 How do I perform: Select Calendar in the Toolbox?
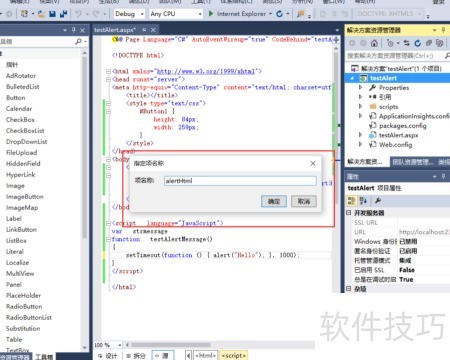[x=19, y=109]
